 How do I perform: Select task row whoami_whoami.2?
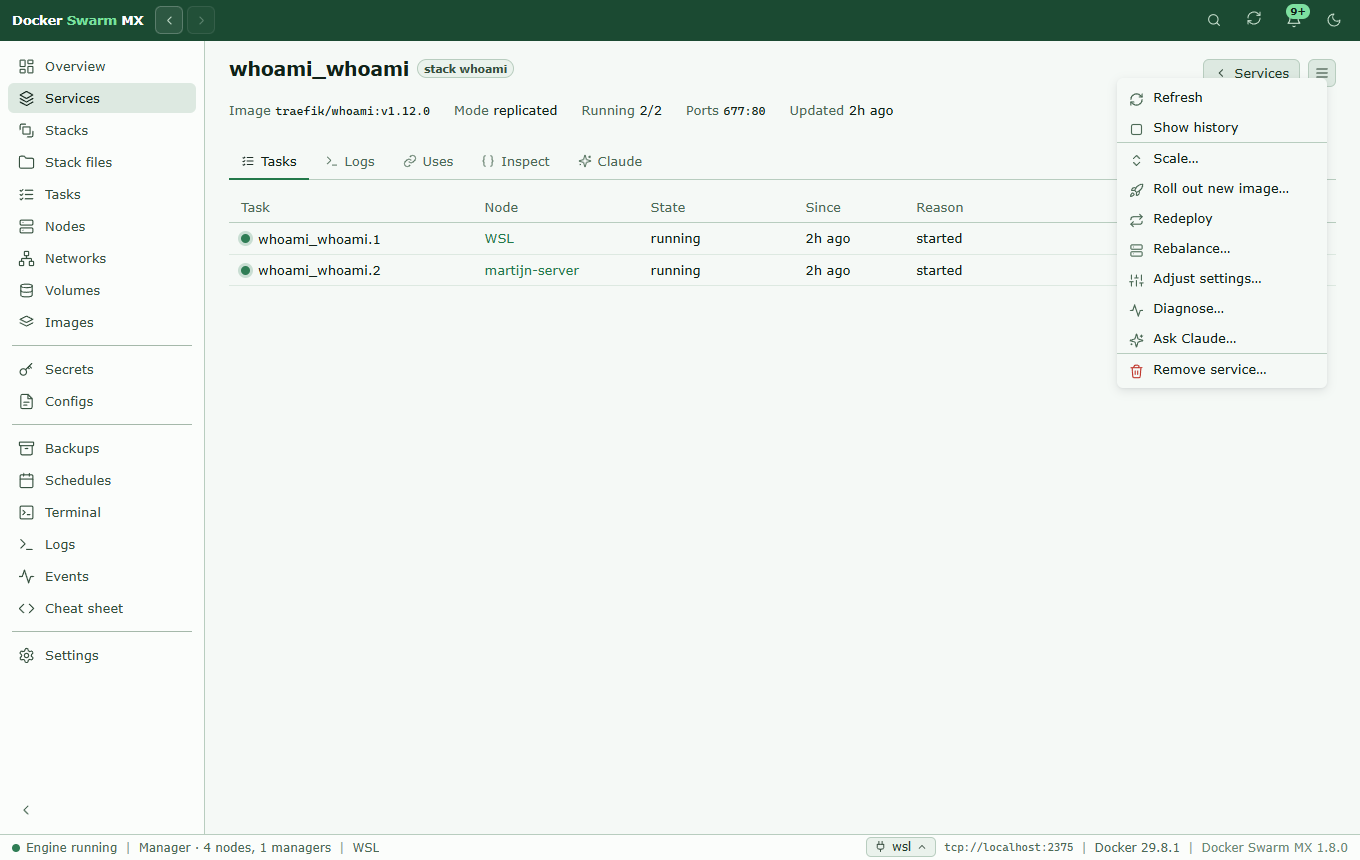tap(673, 270)
